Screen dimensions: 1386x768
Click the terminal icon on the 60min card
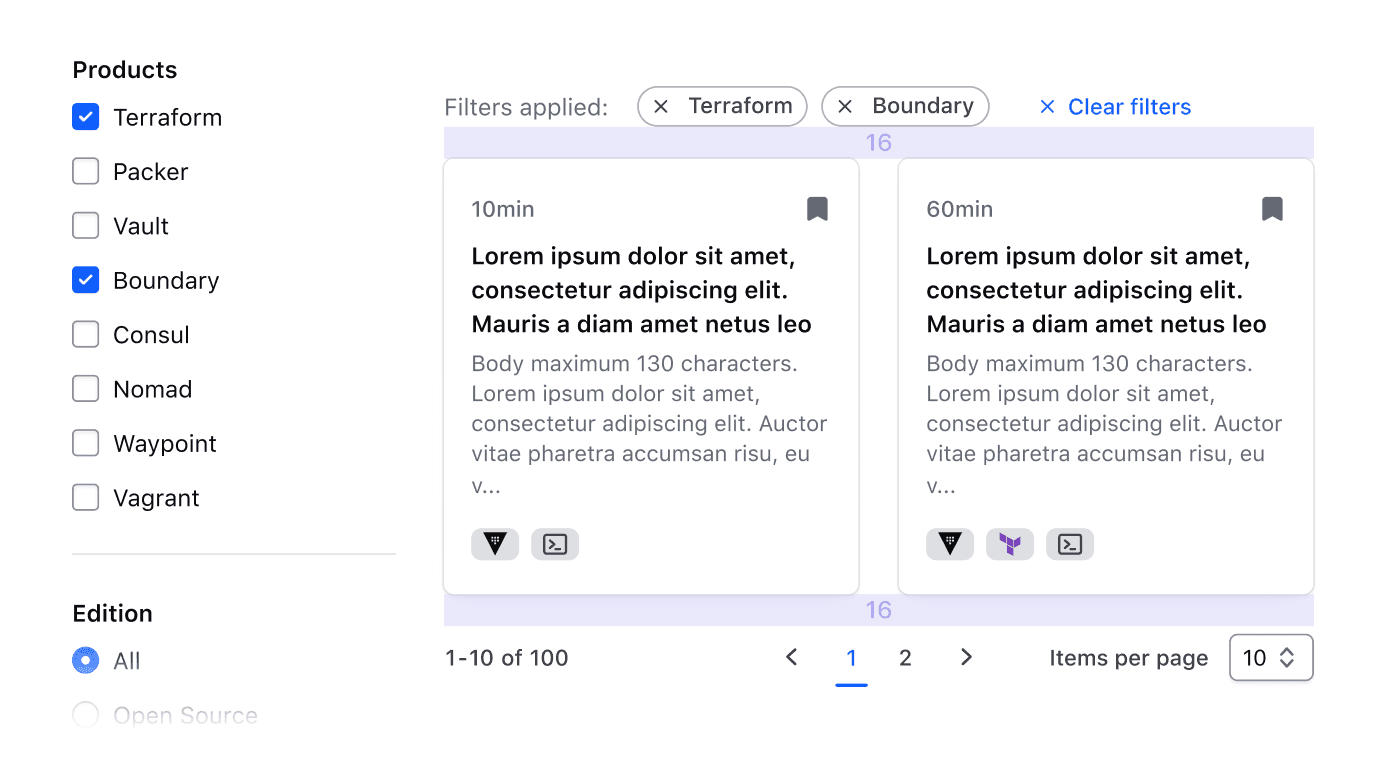1070,544
